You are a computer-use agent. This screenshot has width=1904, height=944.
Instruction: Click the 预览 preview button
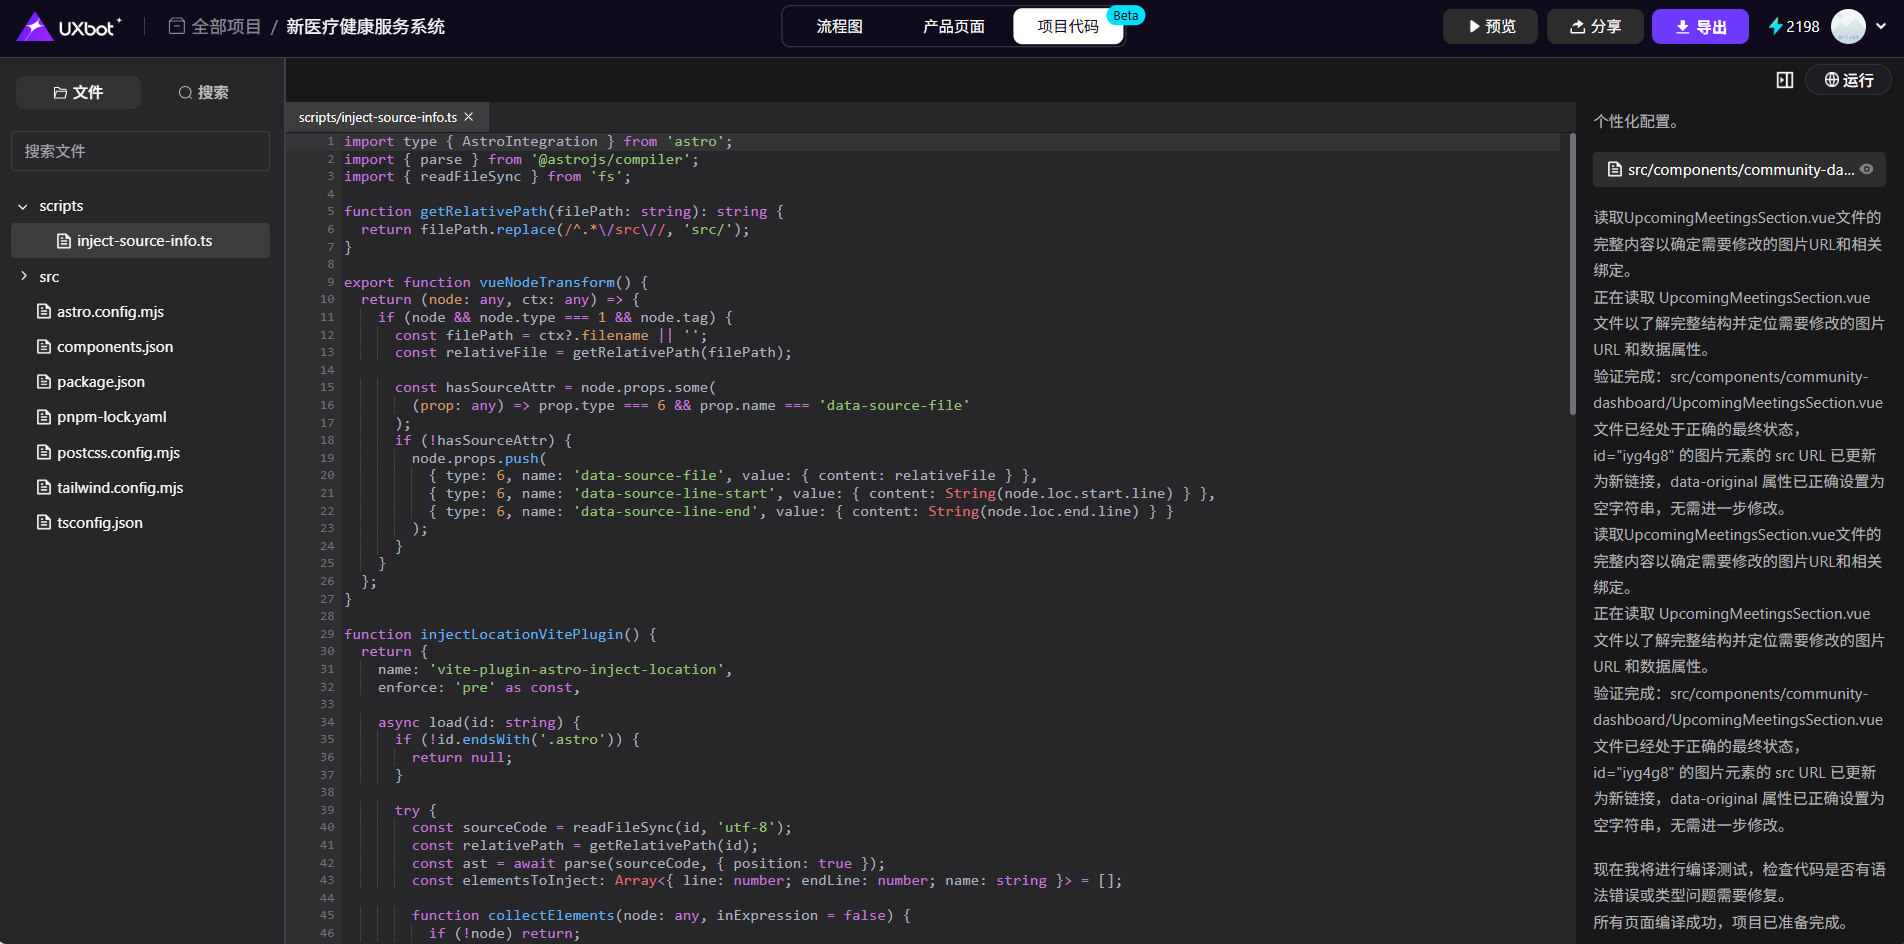[x=1489, y=27]
